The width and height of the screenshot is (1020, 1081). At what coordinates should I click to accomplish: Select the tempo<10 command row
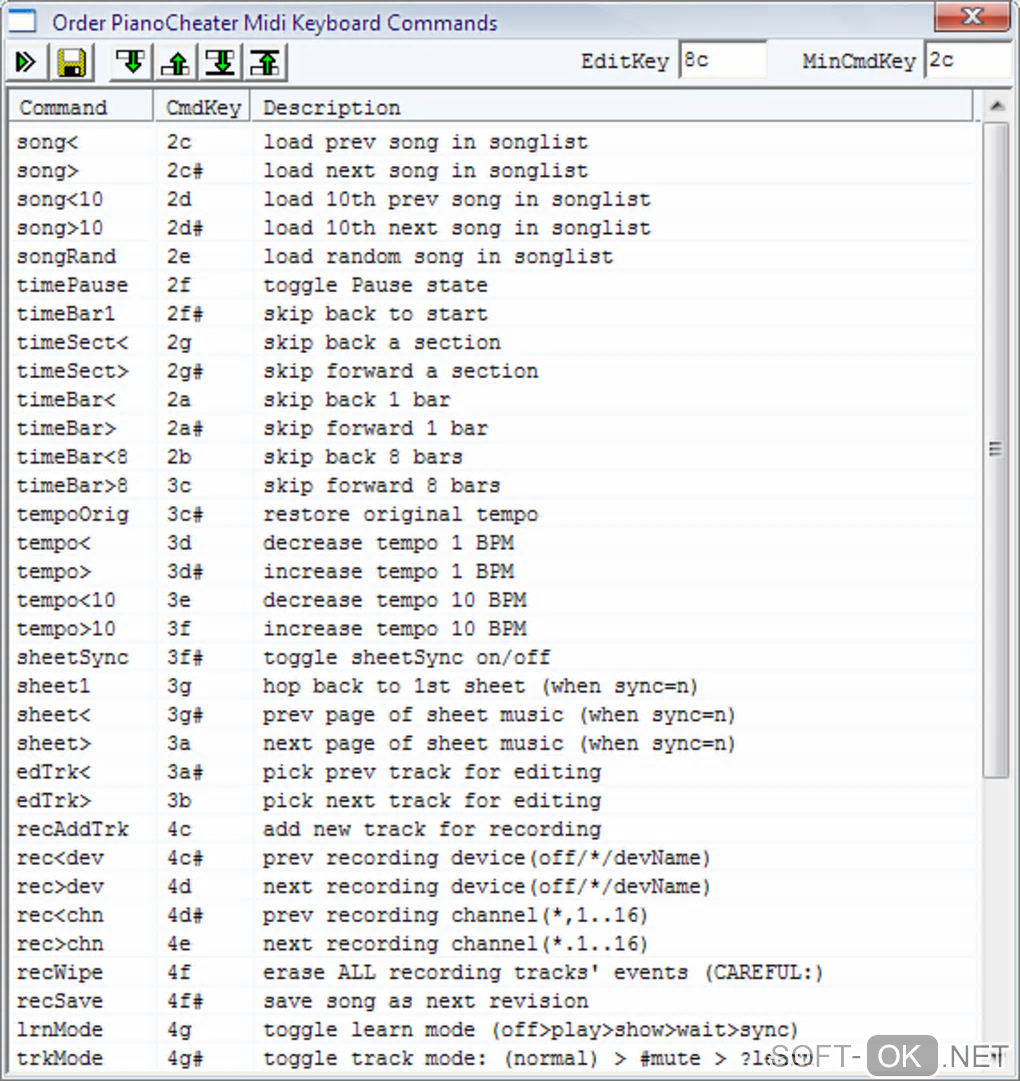(495, 600)
